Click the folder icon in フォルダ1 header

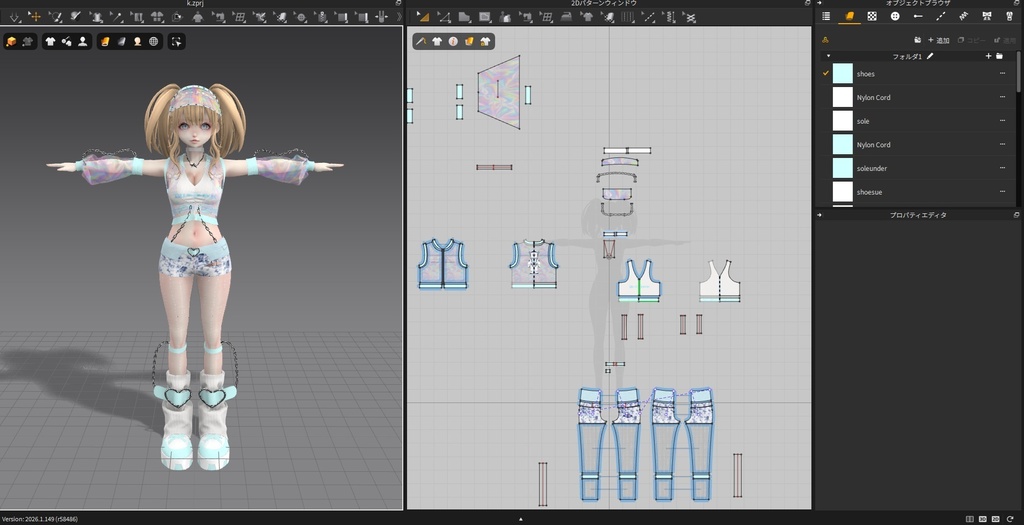[x=999, y=57]
